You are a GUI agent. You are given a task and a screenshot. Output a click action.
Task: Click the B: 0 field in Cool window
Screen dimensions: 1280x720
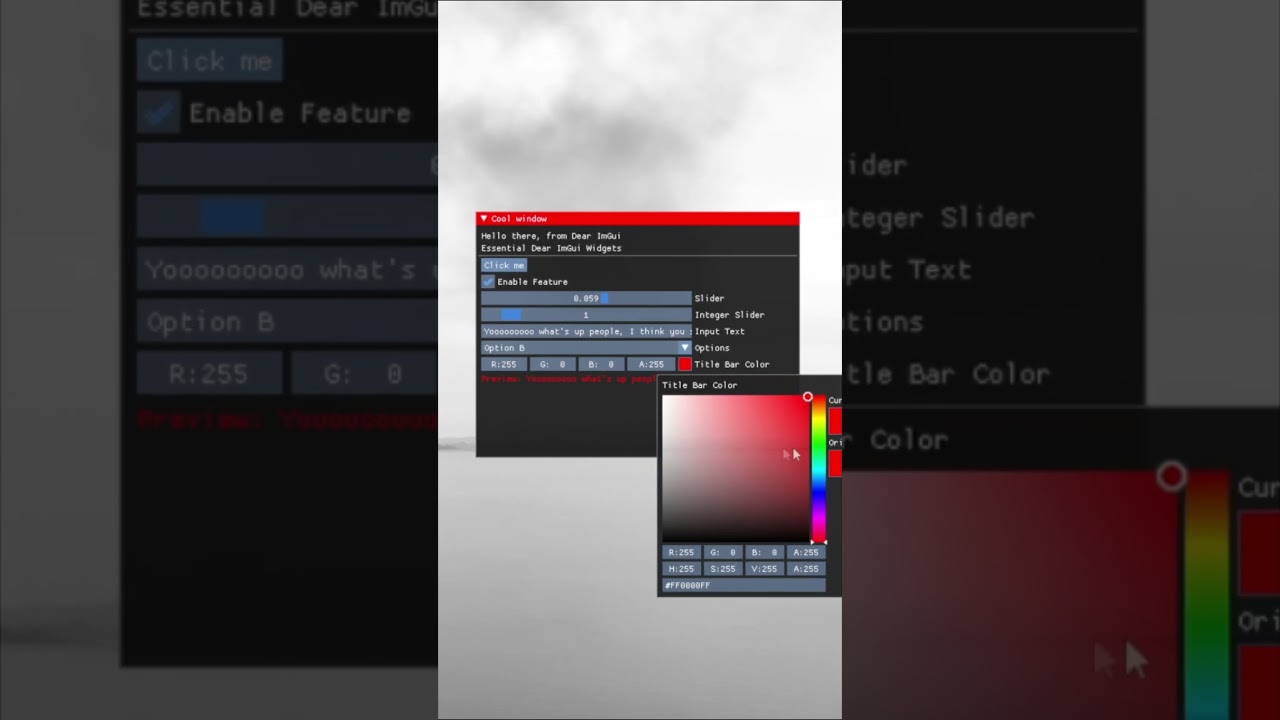pos(602,365)
